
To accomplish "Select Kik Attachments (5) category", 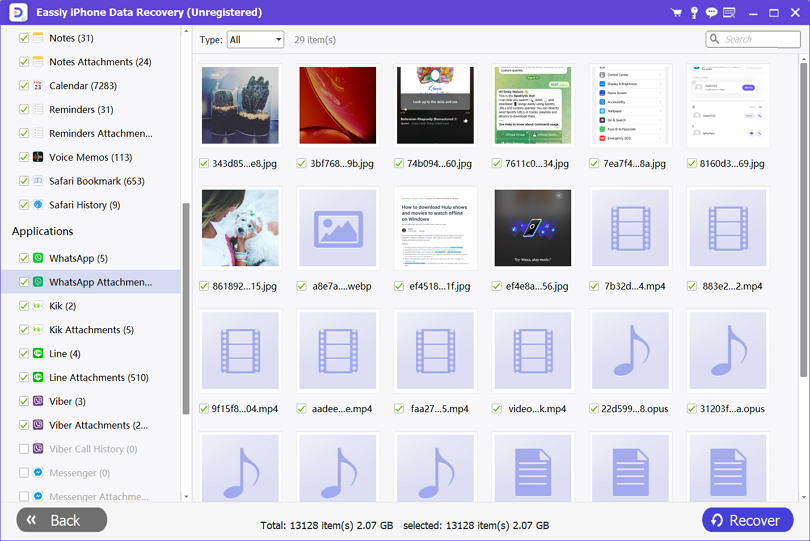I will (x=91, y=330).
